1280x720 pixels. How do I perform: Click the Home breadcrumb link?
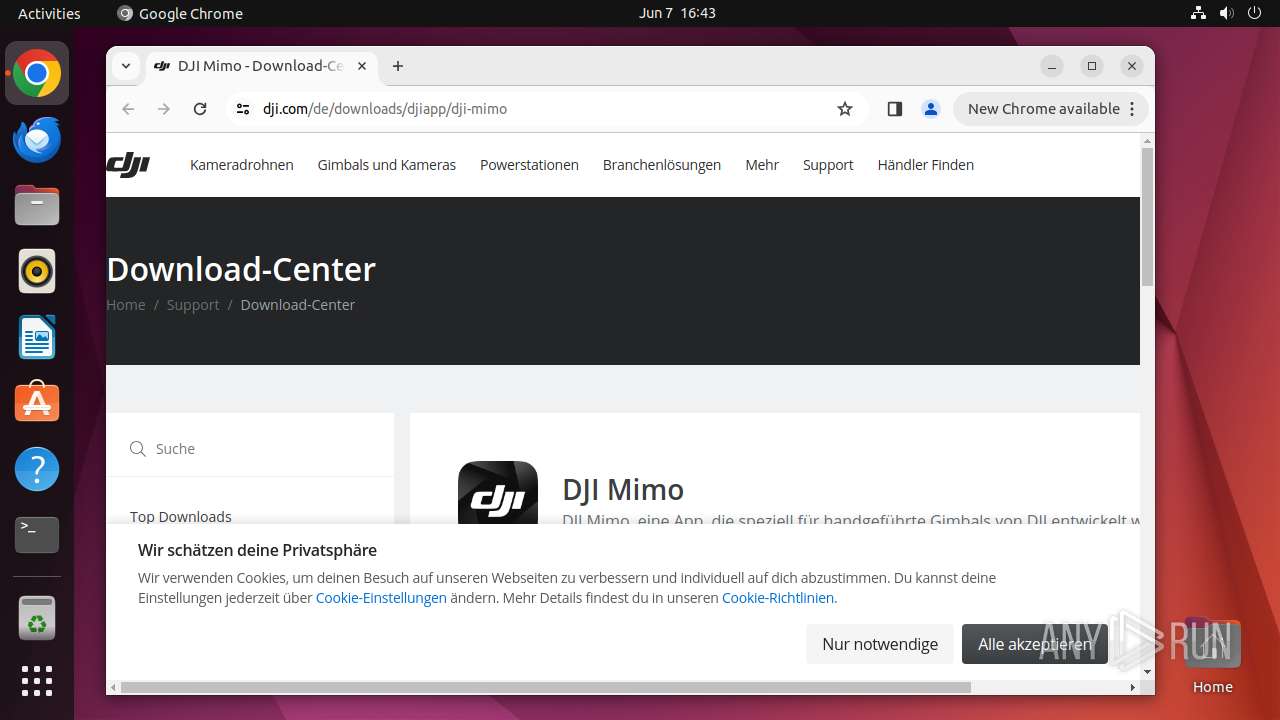126,305
